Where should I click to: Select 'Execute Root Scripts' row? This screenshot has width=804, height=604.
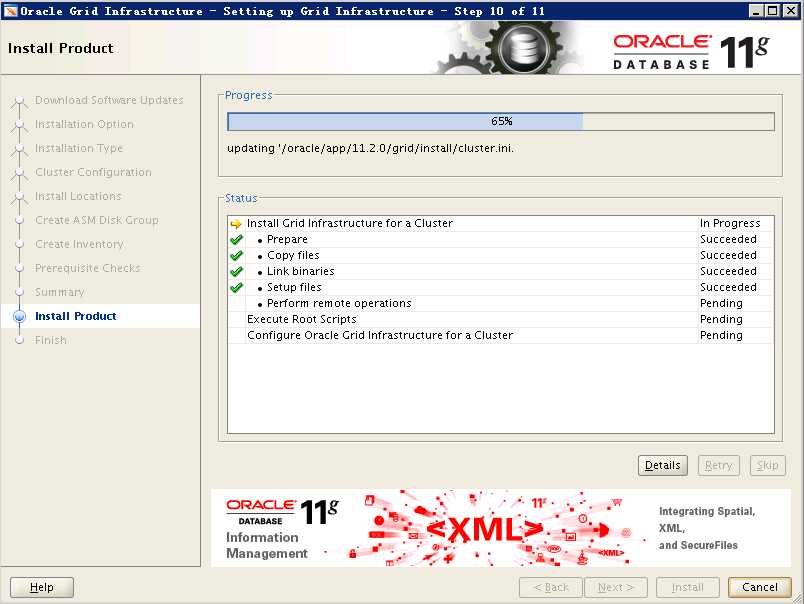501,319
